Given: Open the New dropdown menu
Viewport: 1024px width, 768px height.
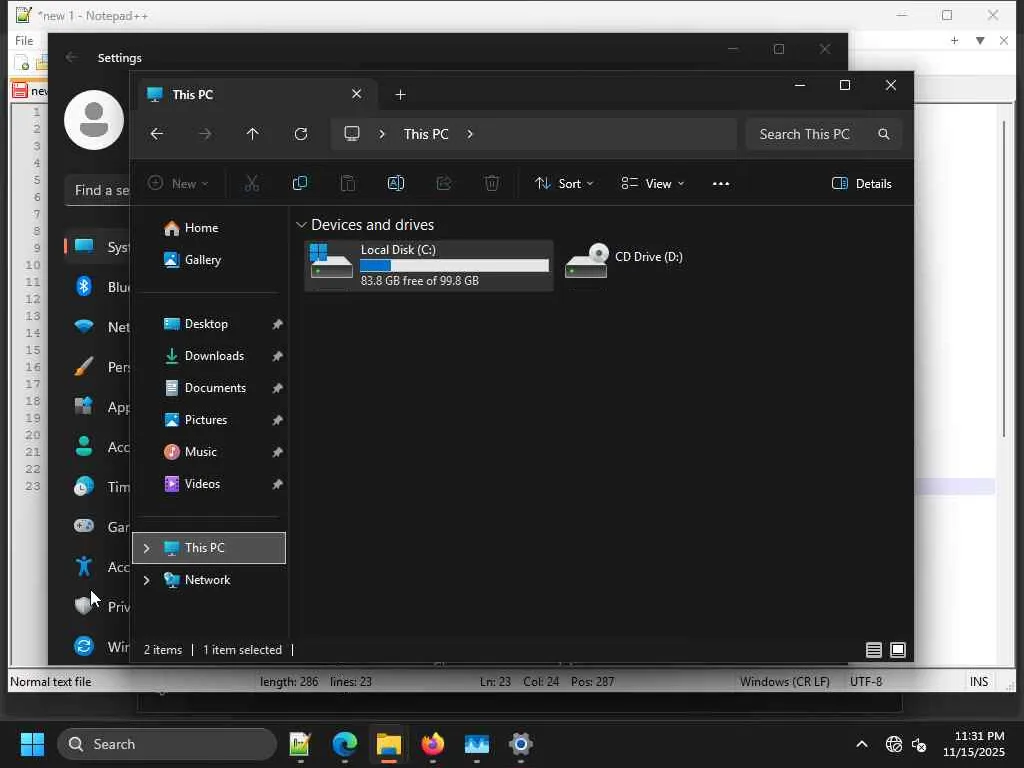Looking at the screenshot, I should [178, 184].
